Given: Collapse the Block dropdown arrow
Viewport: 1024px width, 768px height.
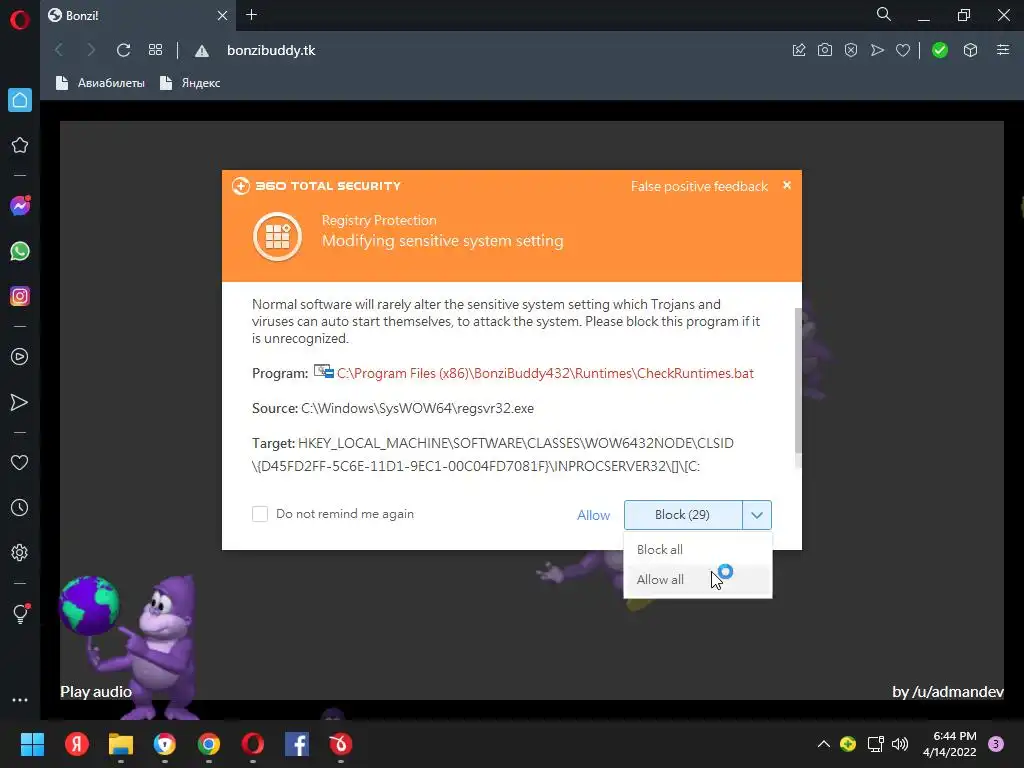Looking at the screenshot, I should click(x=757, y=515).
